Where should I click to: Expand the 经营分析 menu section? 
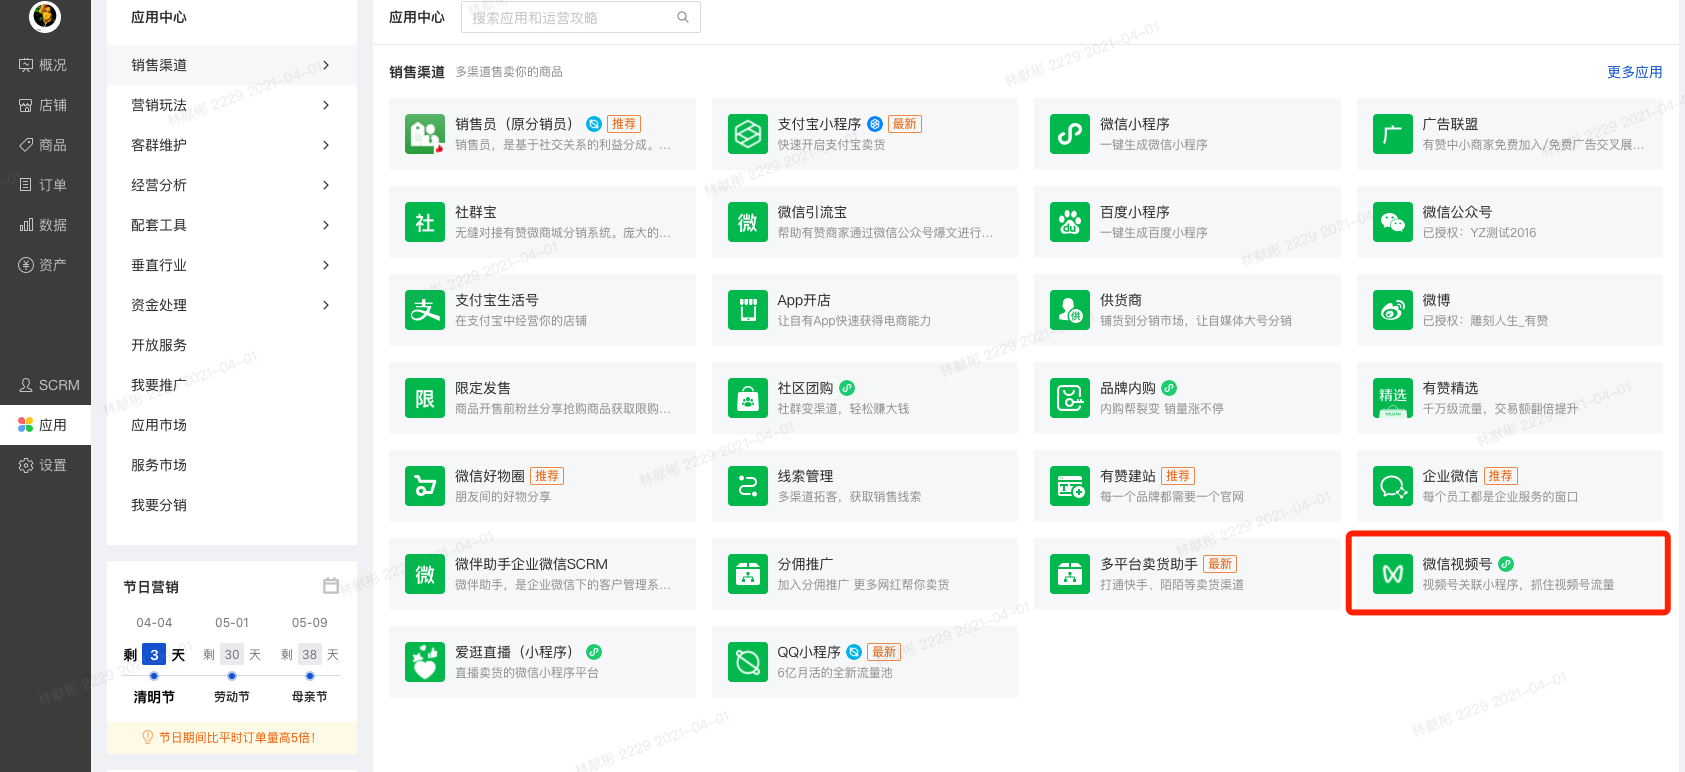[231, 185]
